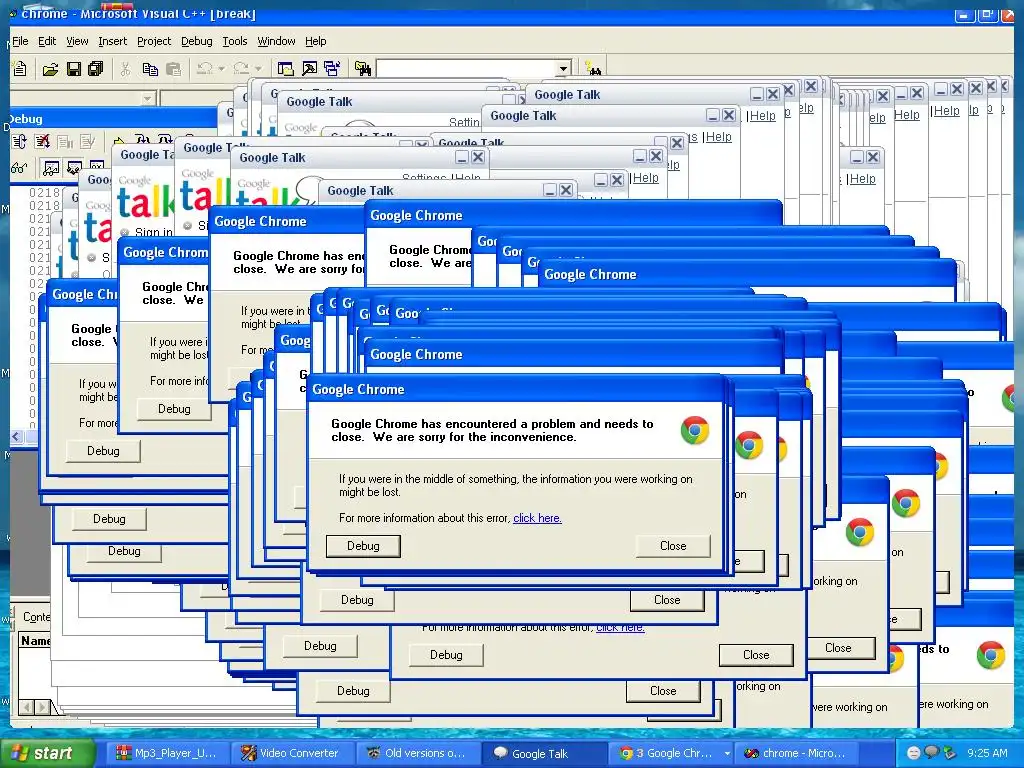1024x768 pixels.
Task: Open the Debug menu in menu bar
Action: [x=197, y=41]
